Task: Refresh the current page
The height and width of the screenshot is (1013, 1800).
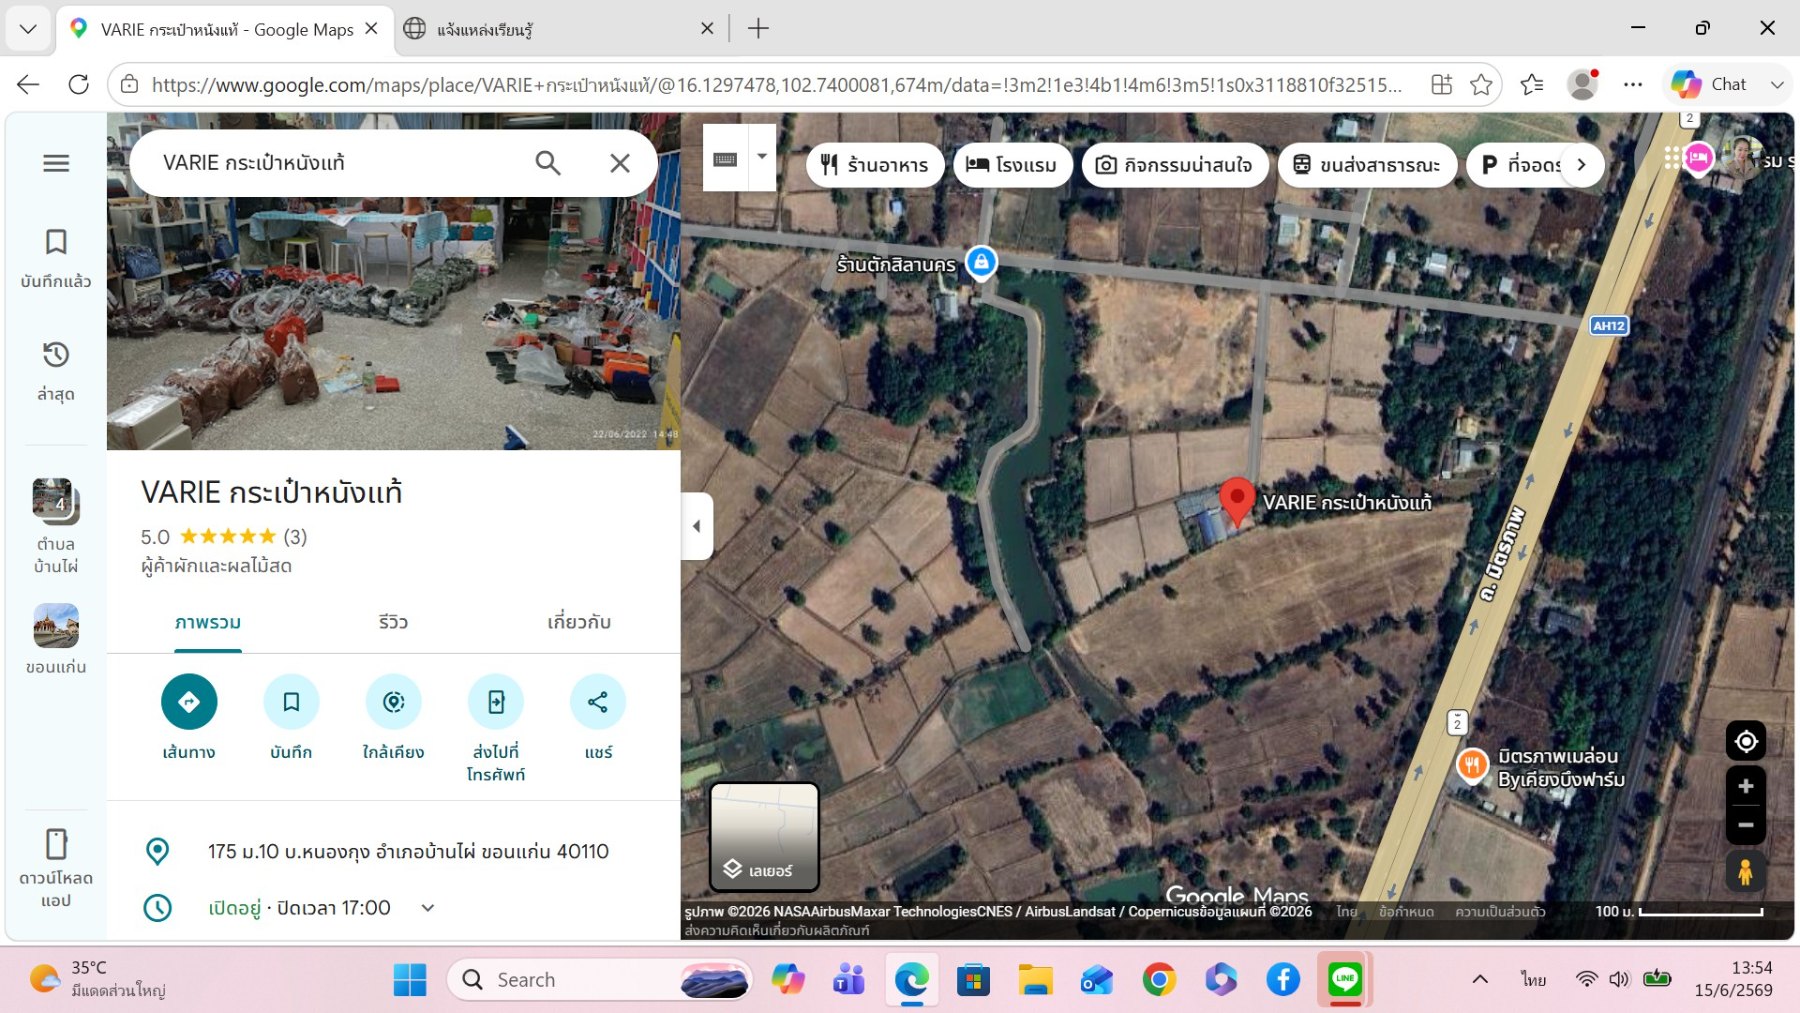Action: point(78,84)
